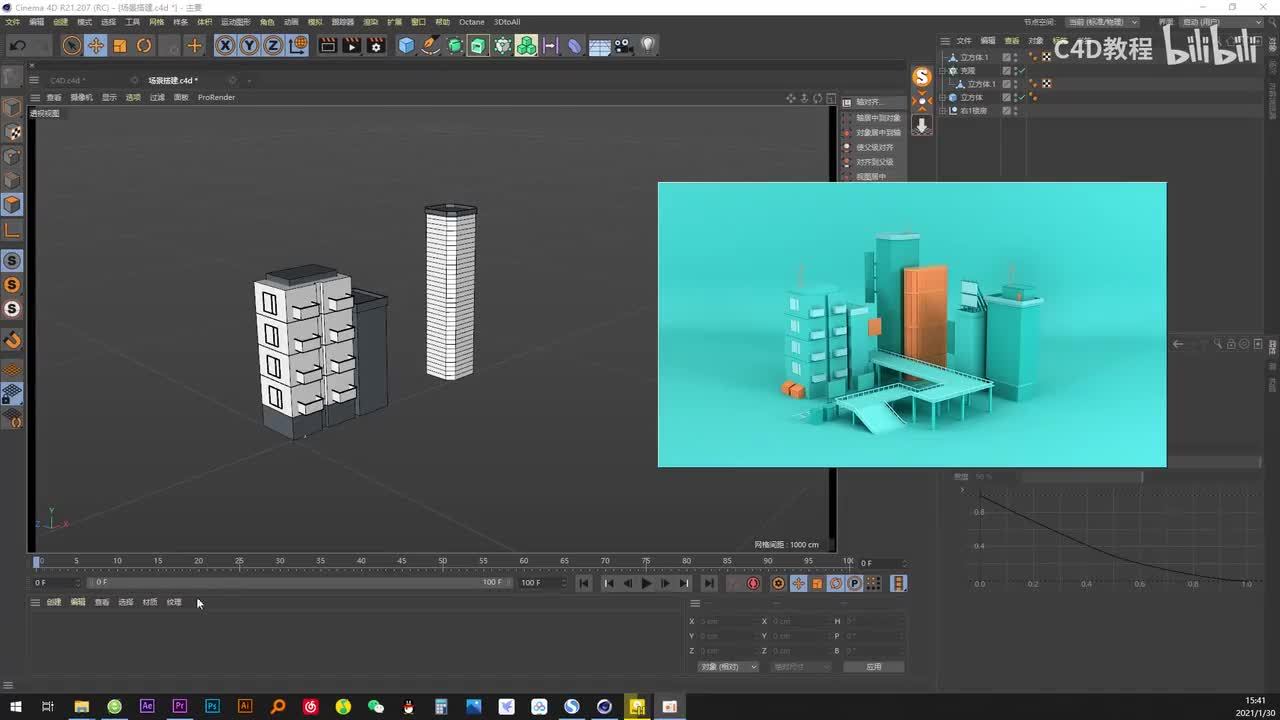Open the Pen spline tool
Image resolution: width=1280 pixels, height=720 pixels.
[x=430, y=45]
